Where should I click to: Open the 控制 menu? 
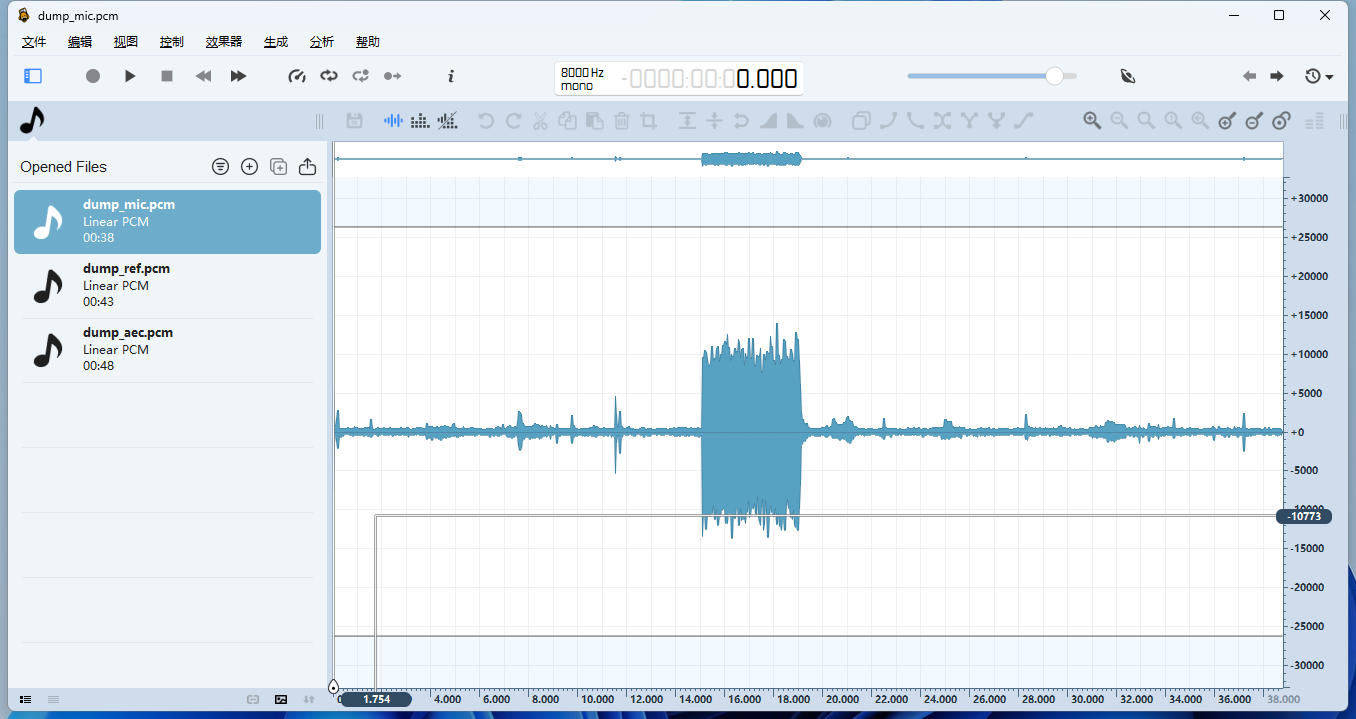[x=172, y=42]
